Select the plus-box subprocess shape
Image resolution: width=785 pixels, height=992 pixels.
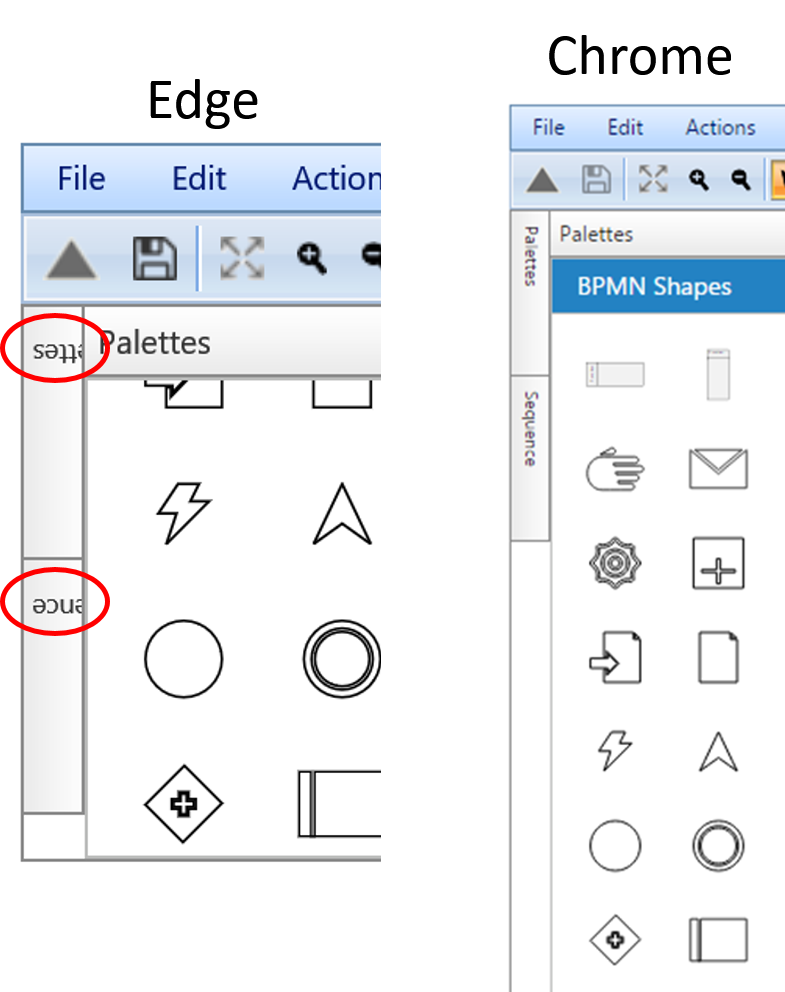(x=718, y=563)
